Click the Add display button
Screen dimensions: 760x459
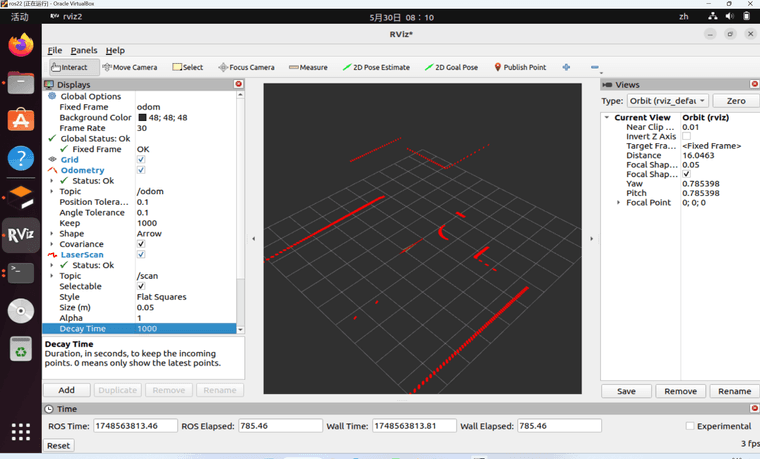(67, 390)
